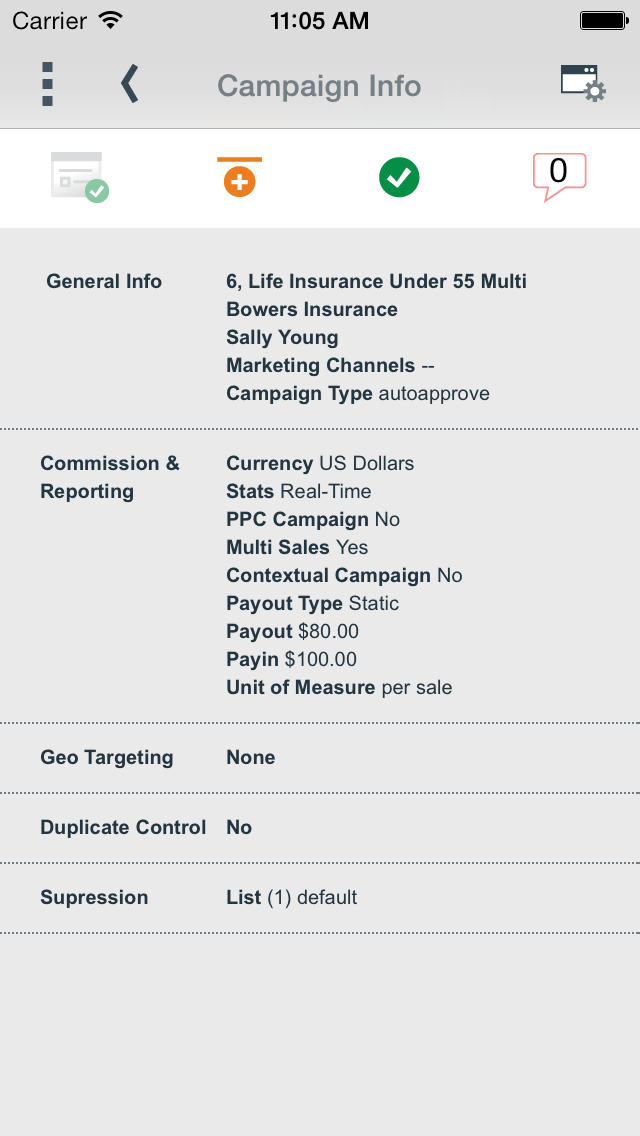640x1136 pixels.
Task: Tap the orange plus add icon
Action: click(239, 178)
